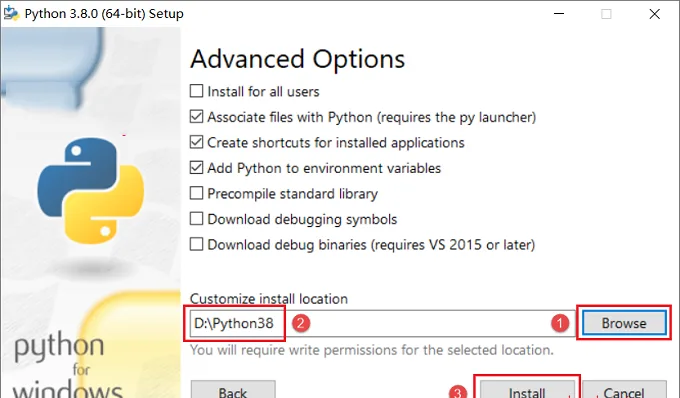Minimize the Python Setup window
Image resolution: width=680 pixels, height=398 pixels.
(559, 13)
